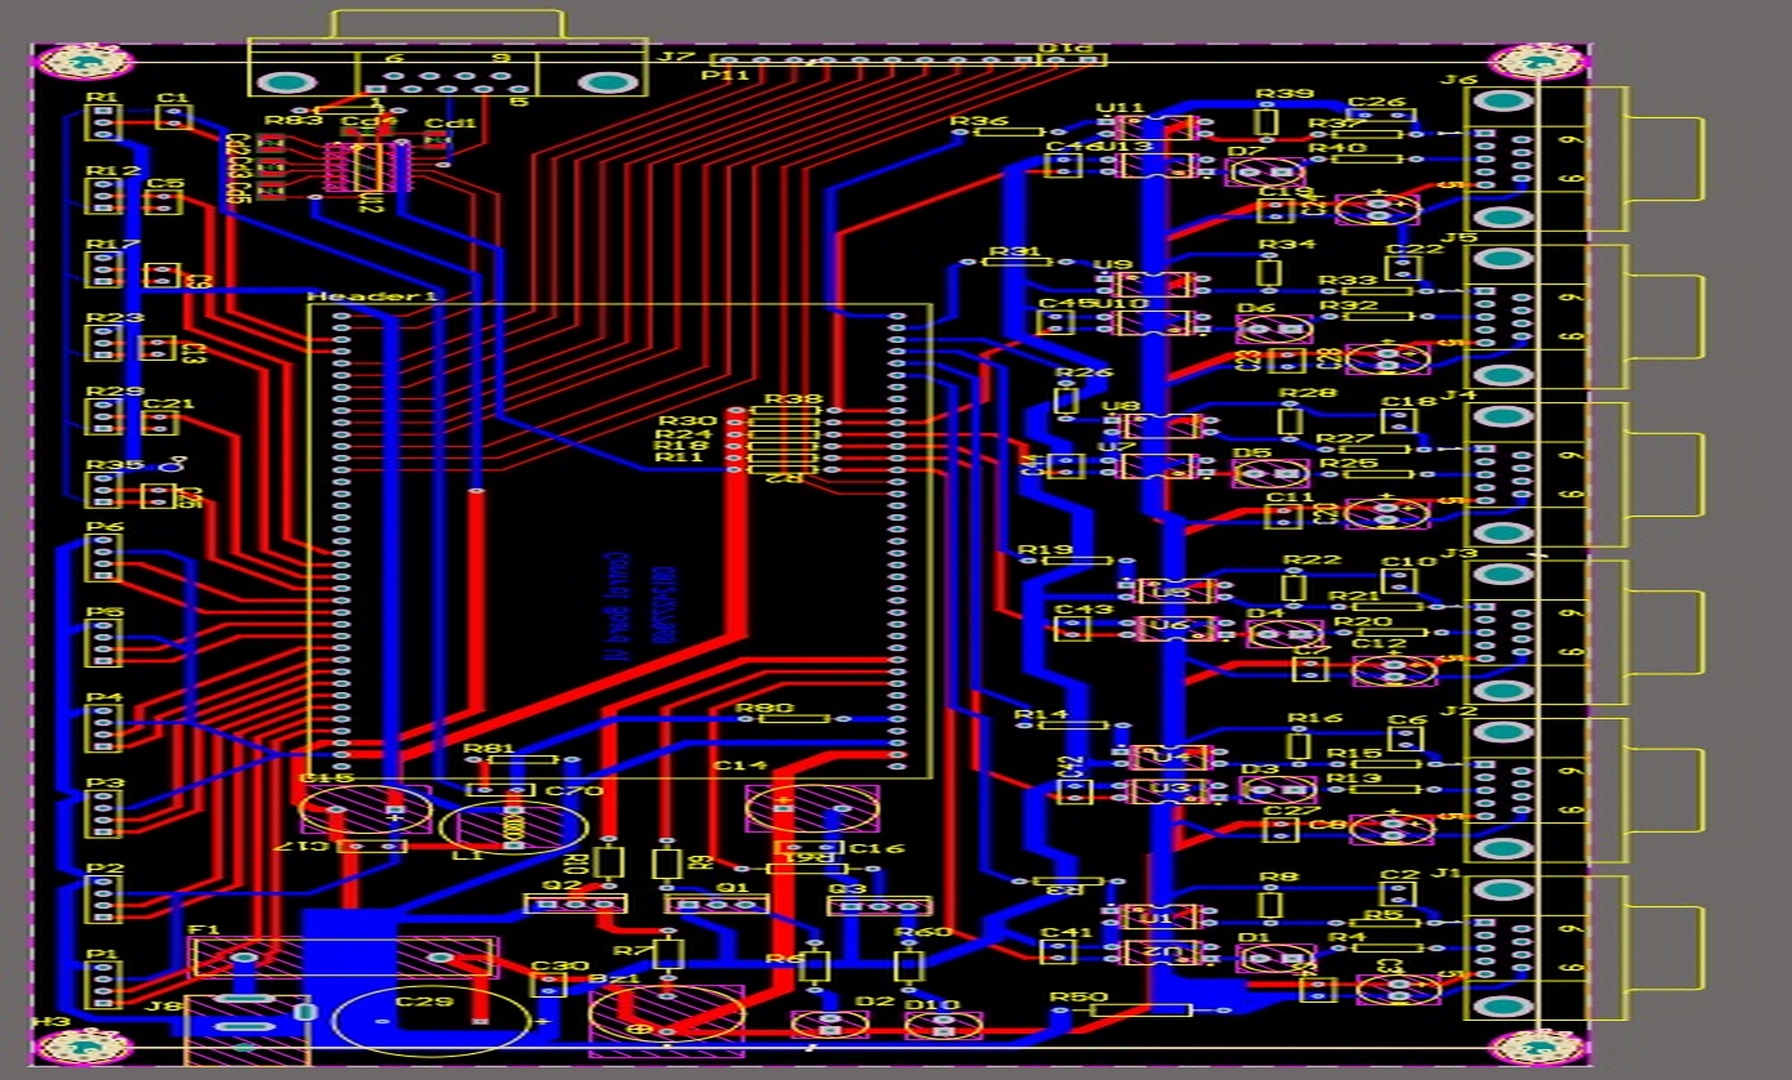The image size is (1792, 1080).
Task: Click the R80 resistor footprint
Action: point(795,718)
